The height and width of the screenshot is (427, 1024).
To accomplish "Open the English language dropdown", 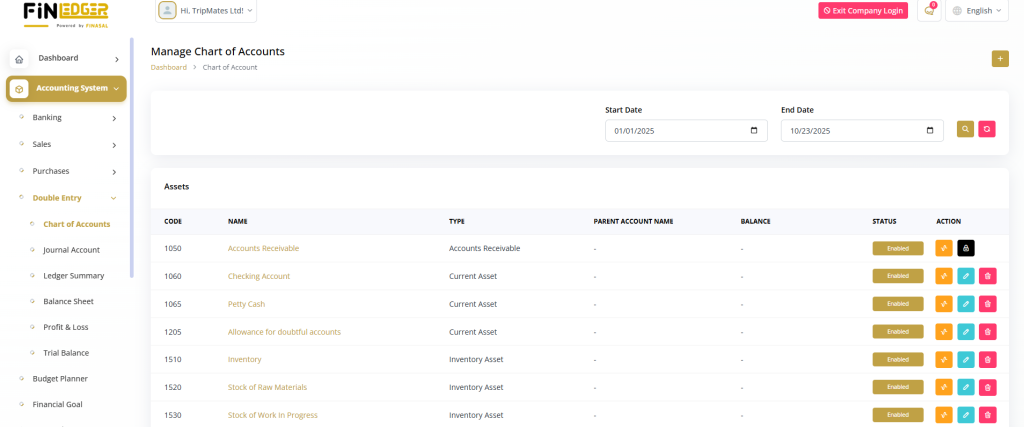I will 976,11.
